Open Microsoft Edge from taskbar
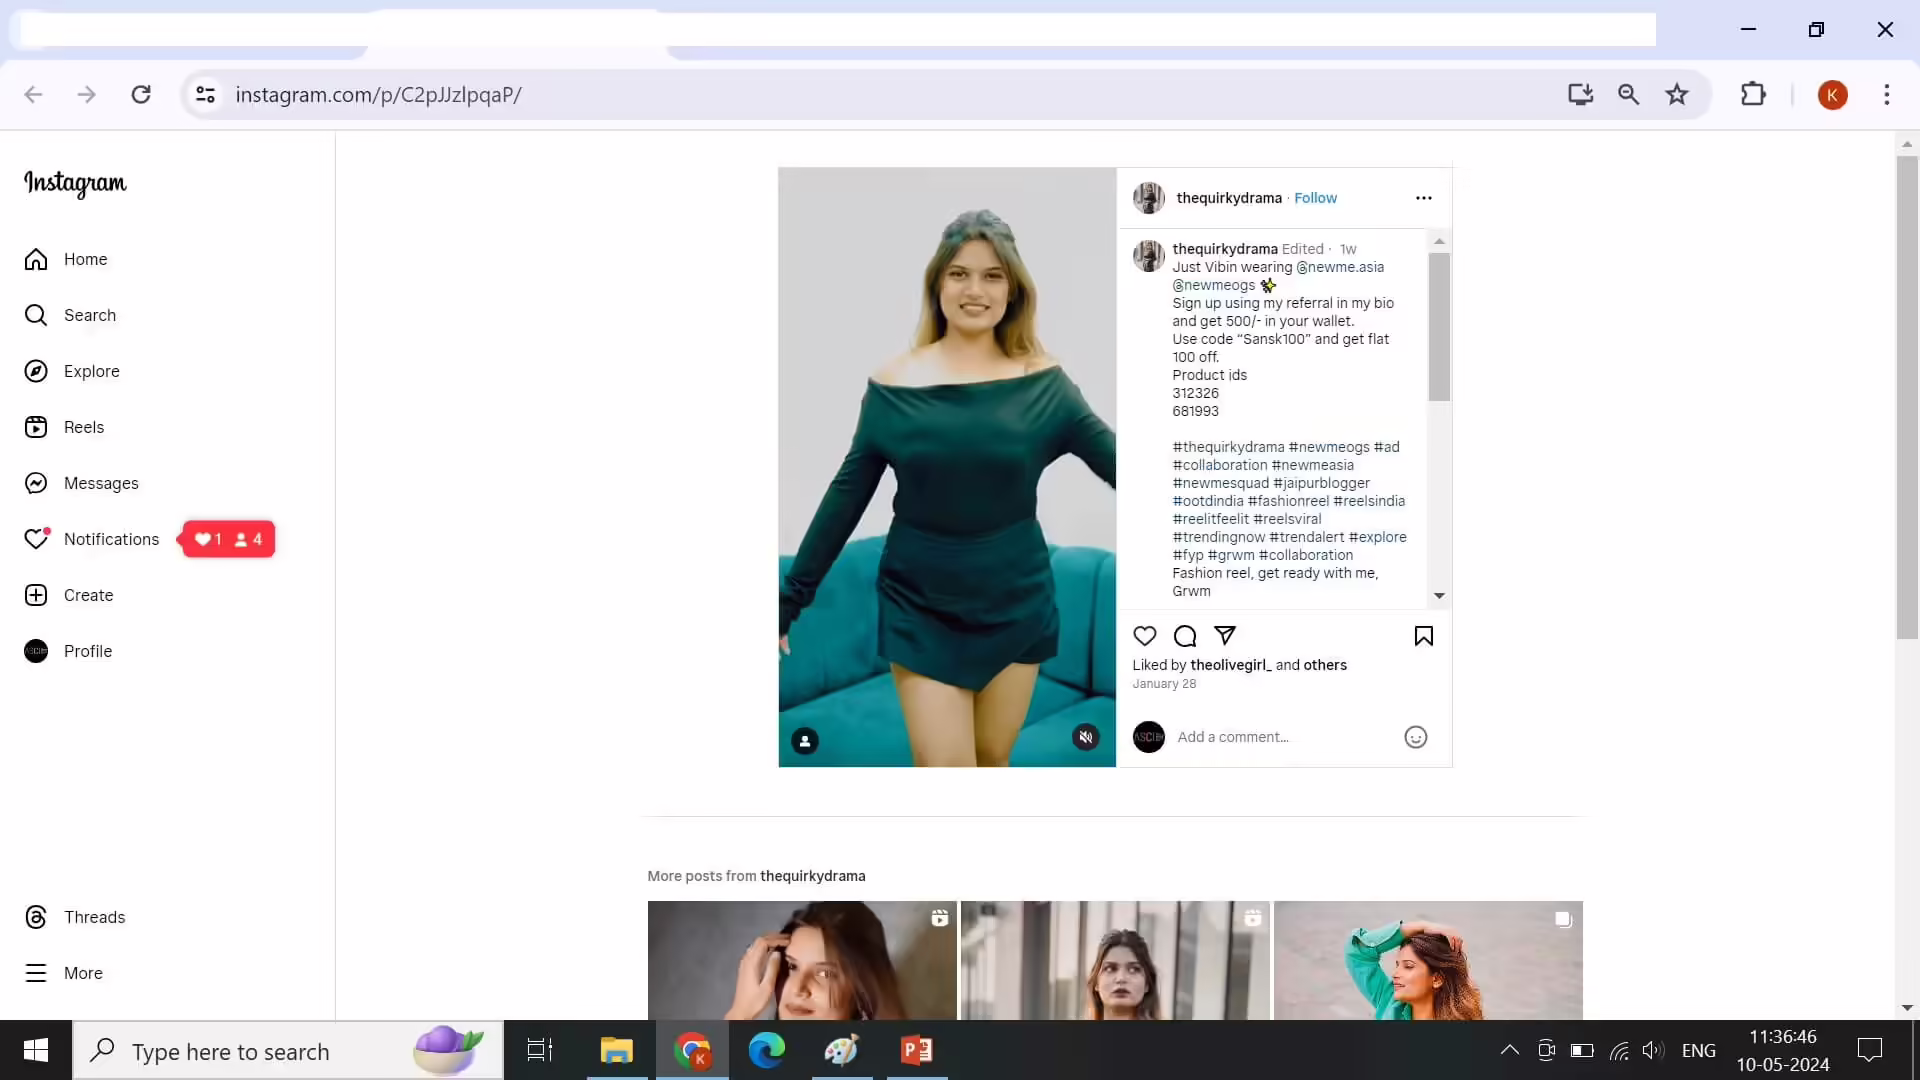Viewport: 1920px width, 1080px height. (767, 1050)
